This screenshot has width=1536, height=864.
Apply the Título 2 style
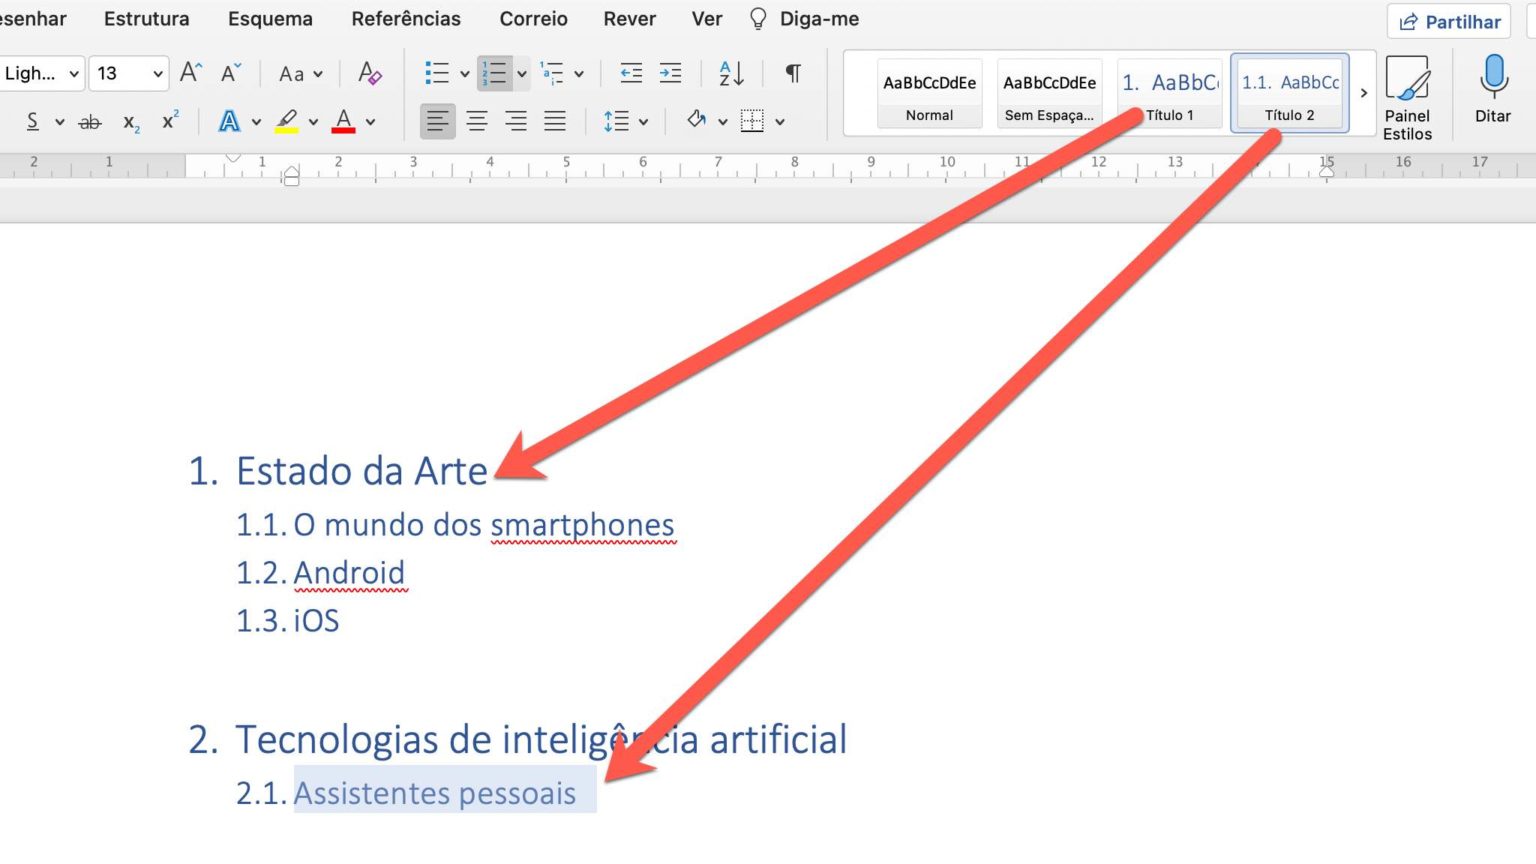(x=1290, y=94)
